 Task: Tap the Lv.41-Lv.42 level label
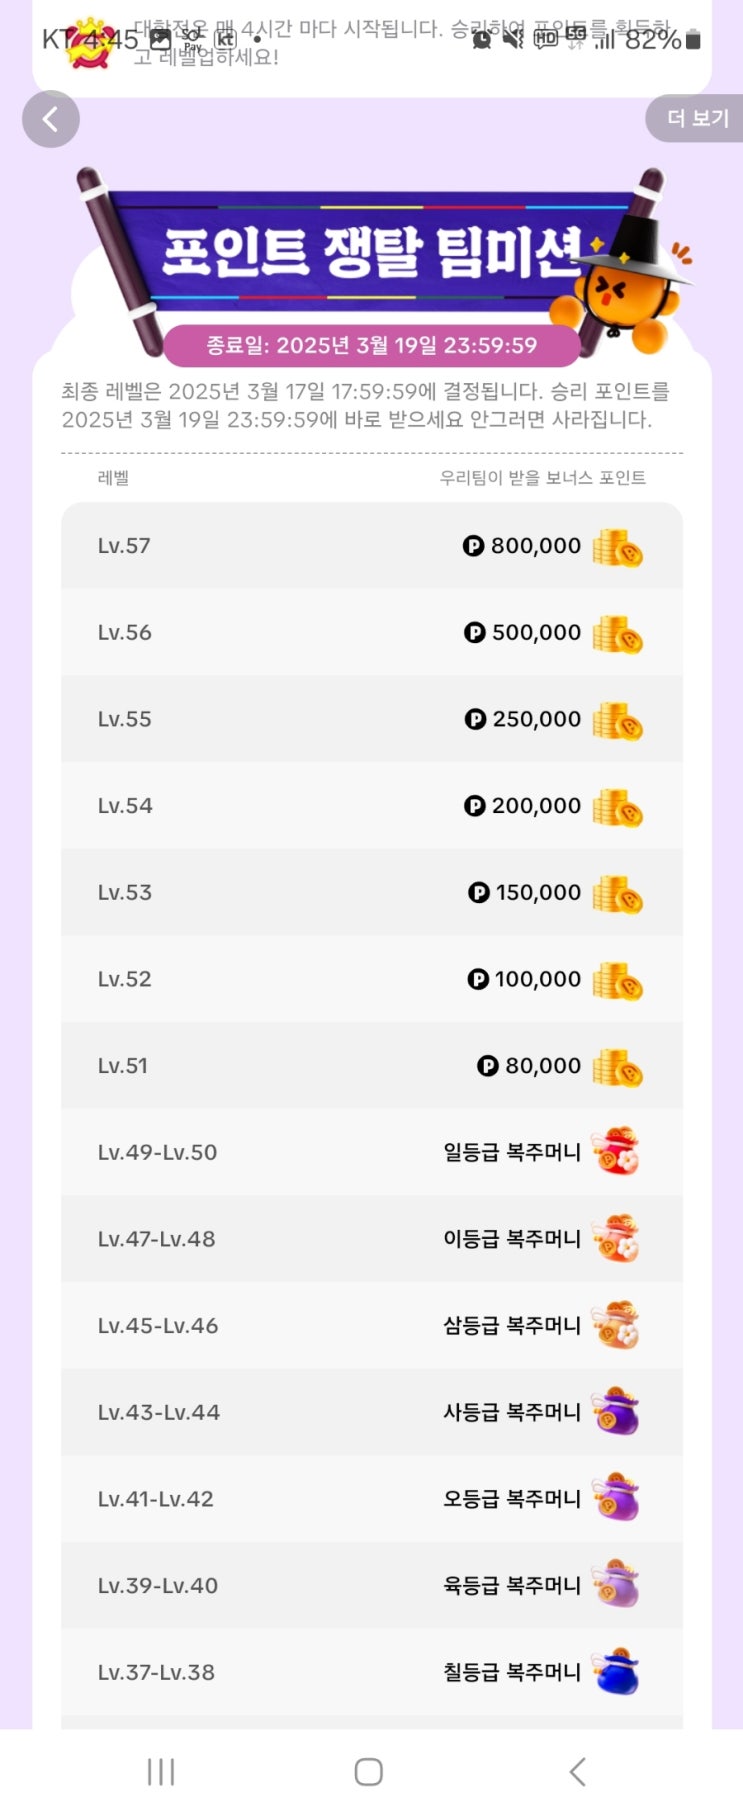point(156,1499)
